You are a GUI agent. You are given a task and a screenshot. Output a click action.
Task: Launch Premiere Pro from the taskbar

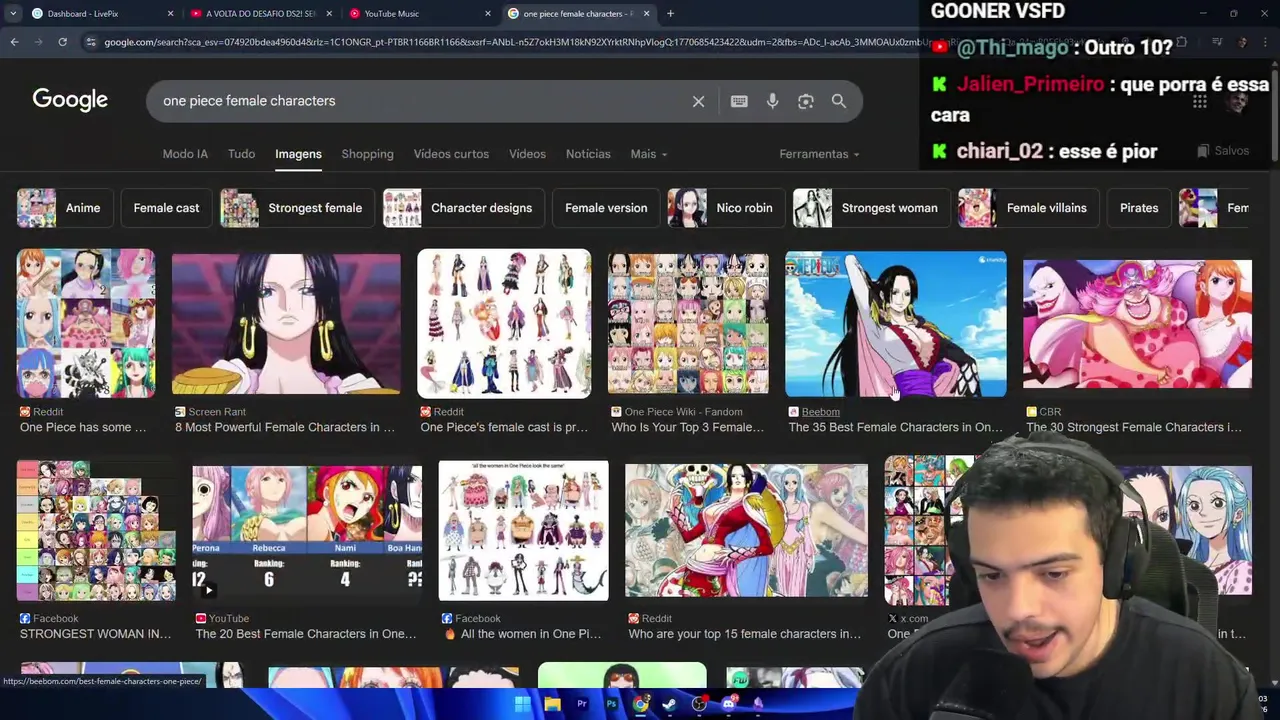click(x=581, y=704)
